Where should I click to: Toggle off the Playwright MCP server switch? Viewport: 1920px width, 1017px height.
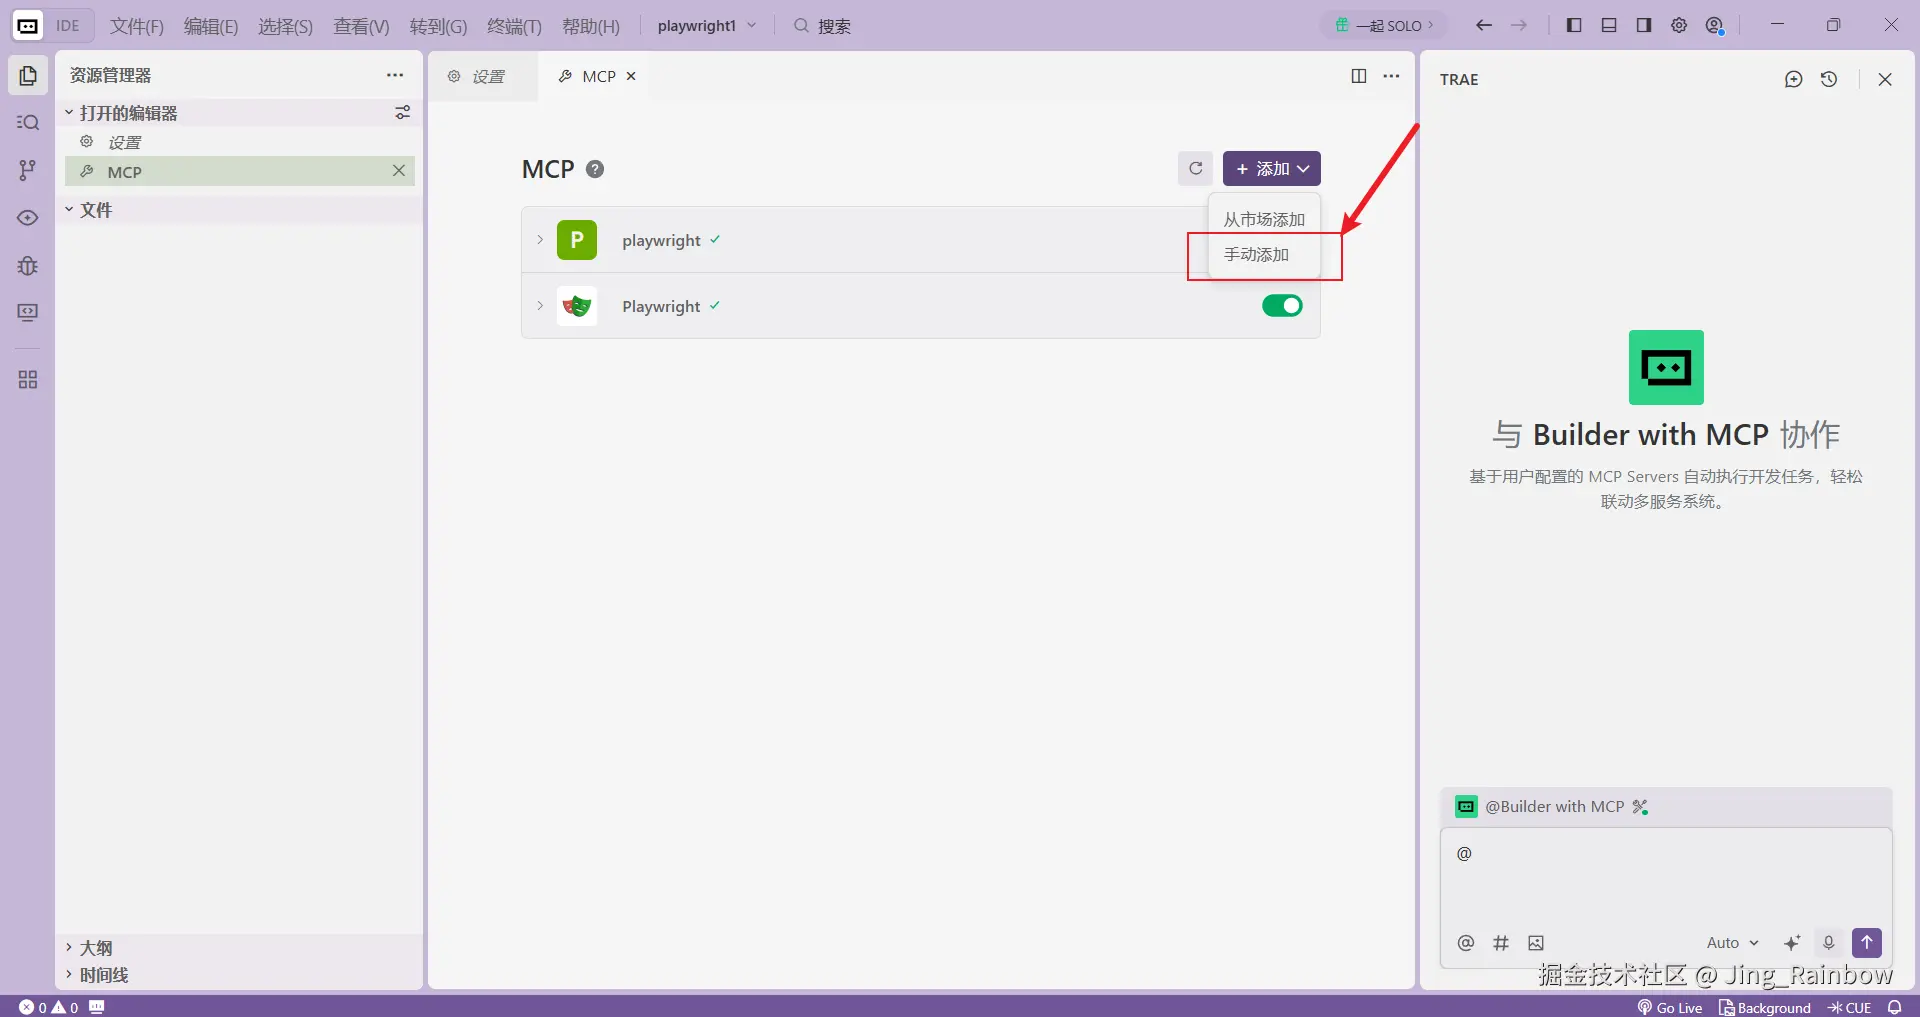coord(1281,306)
